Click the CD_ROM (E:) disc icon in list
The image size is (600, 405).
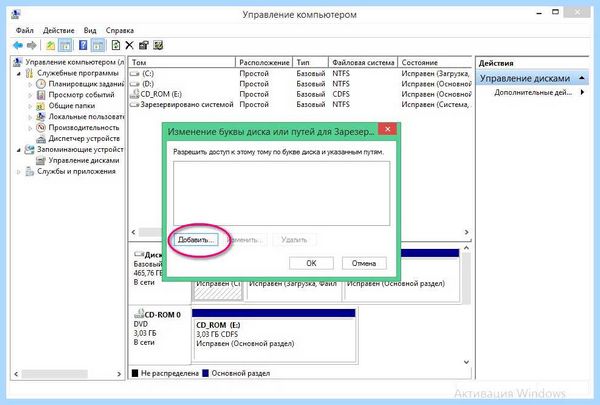pyautogui.click(x=135, y=94)
